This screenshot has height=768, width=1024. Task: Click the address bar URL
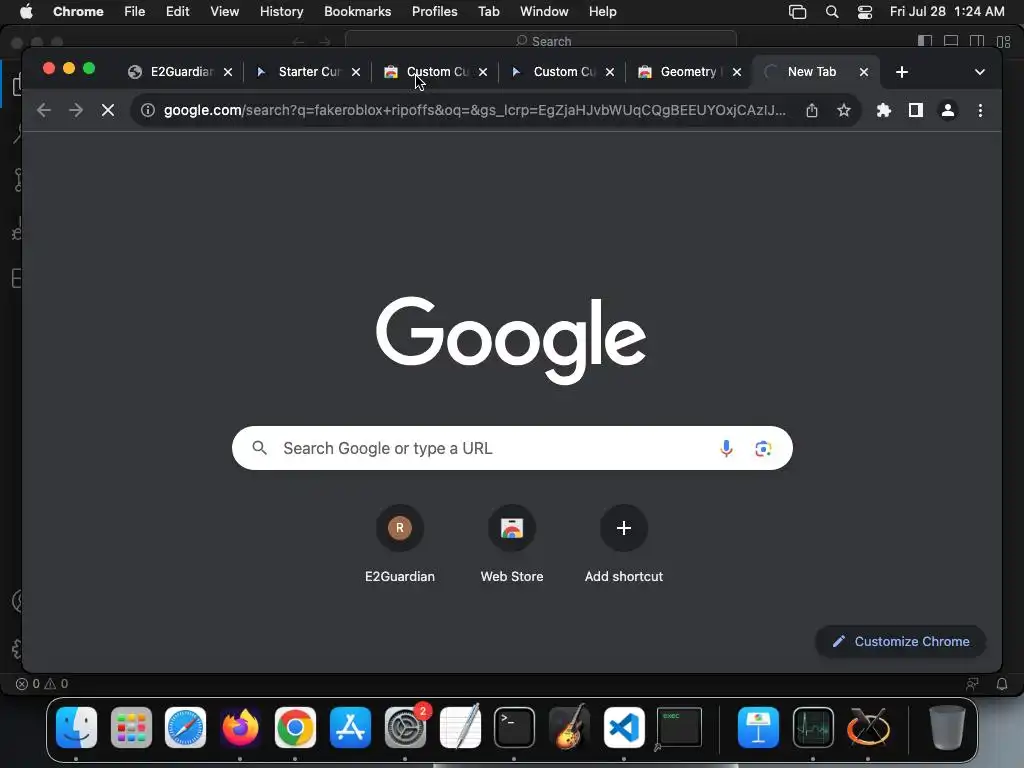(x=475, y=110)
